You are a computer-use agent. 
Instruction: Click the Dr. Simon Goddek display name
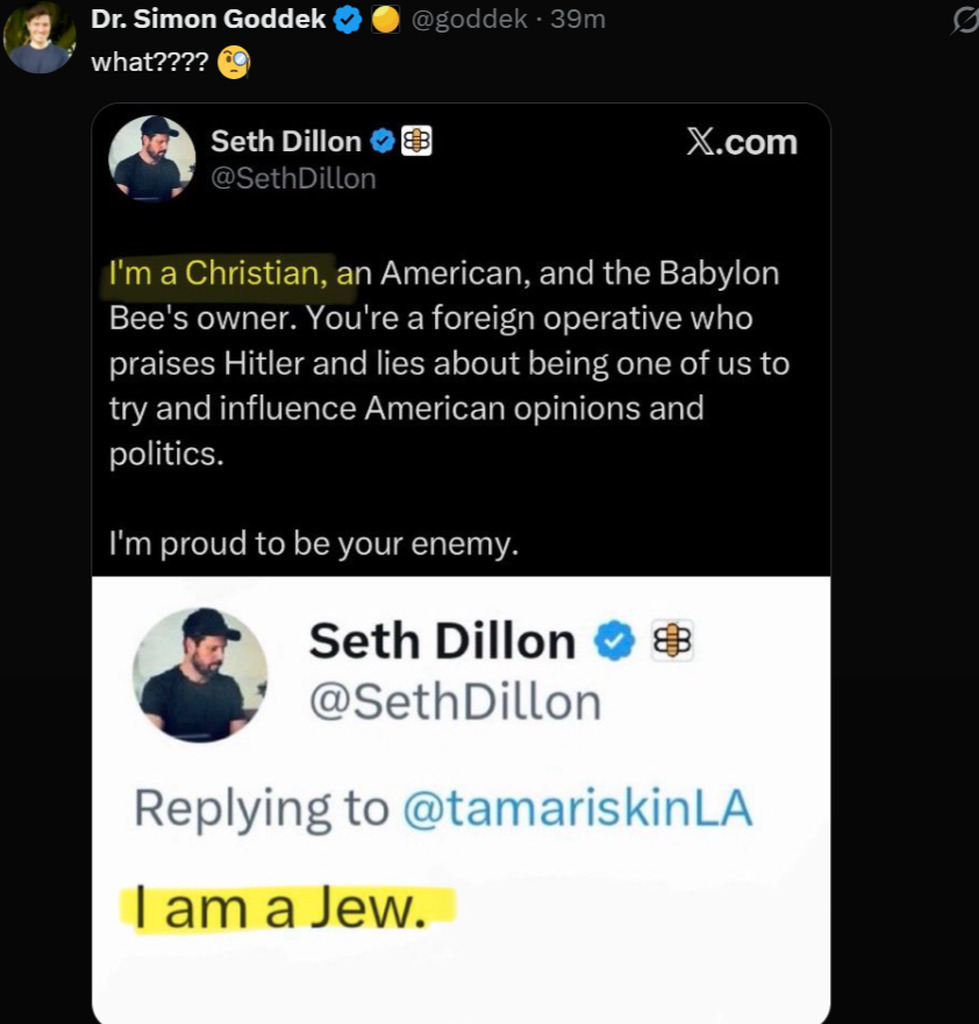[208, 20]
